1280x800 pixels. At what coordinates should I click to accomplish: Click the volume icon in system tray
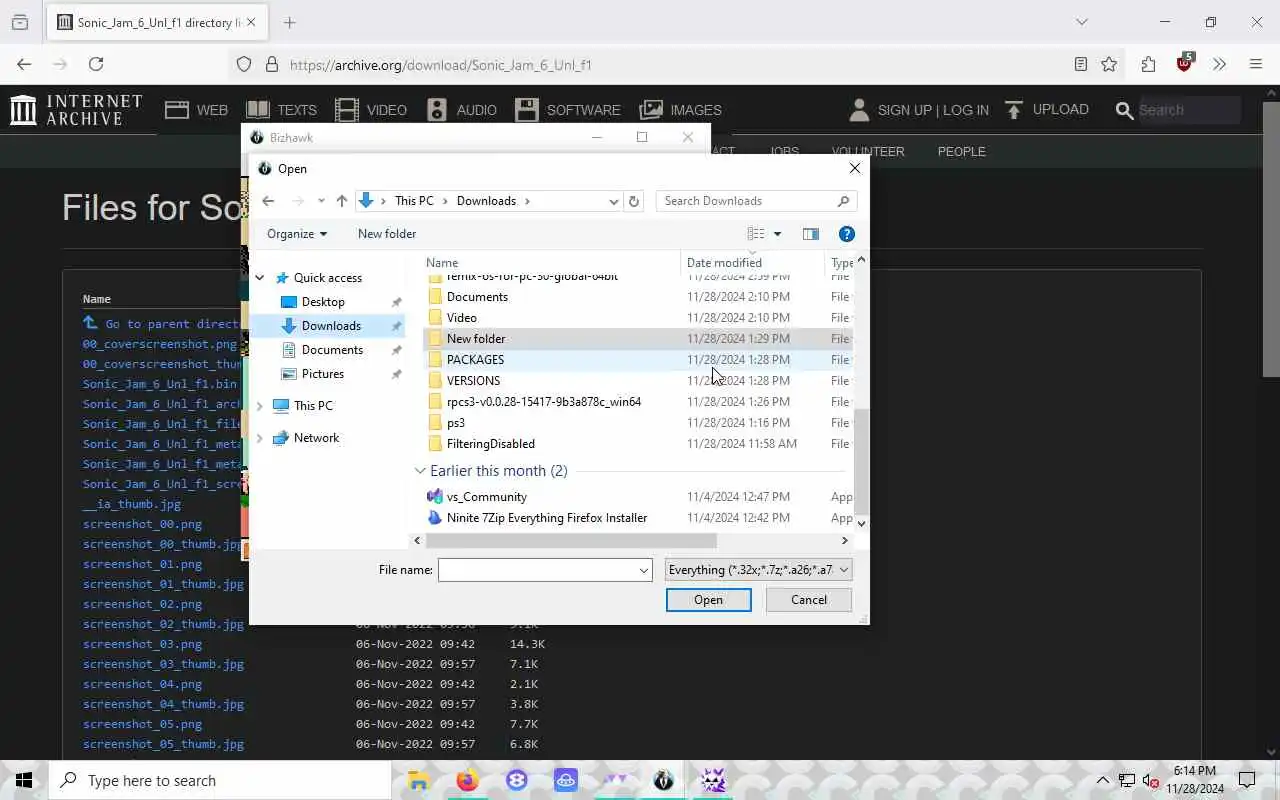1150,781
